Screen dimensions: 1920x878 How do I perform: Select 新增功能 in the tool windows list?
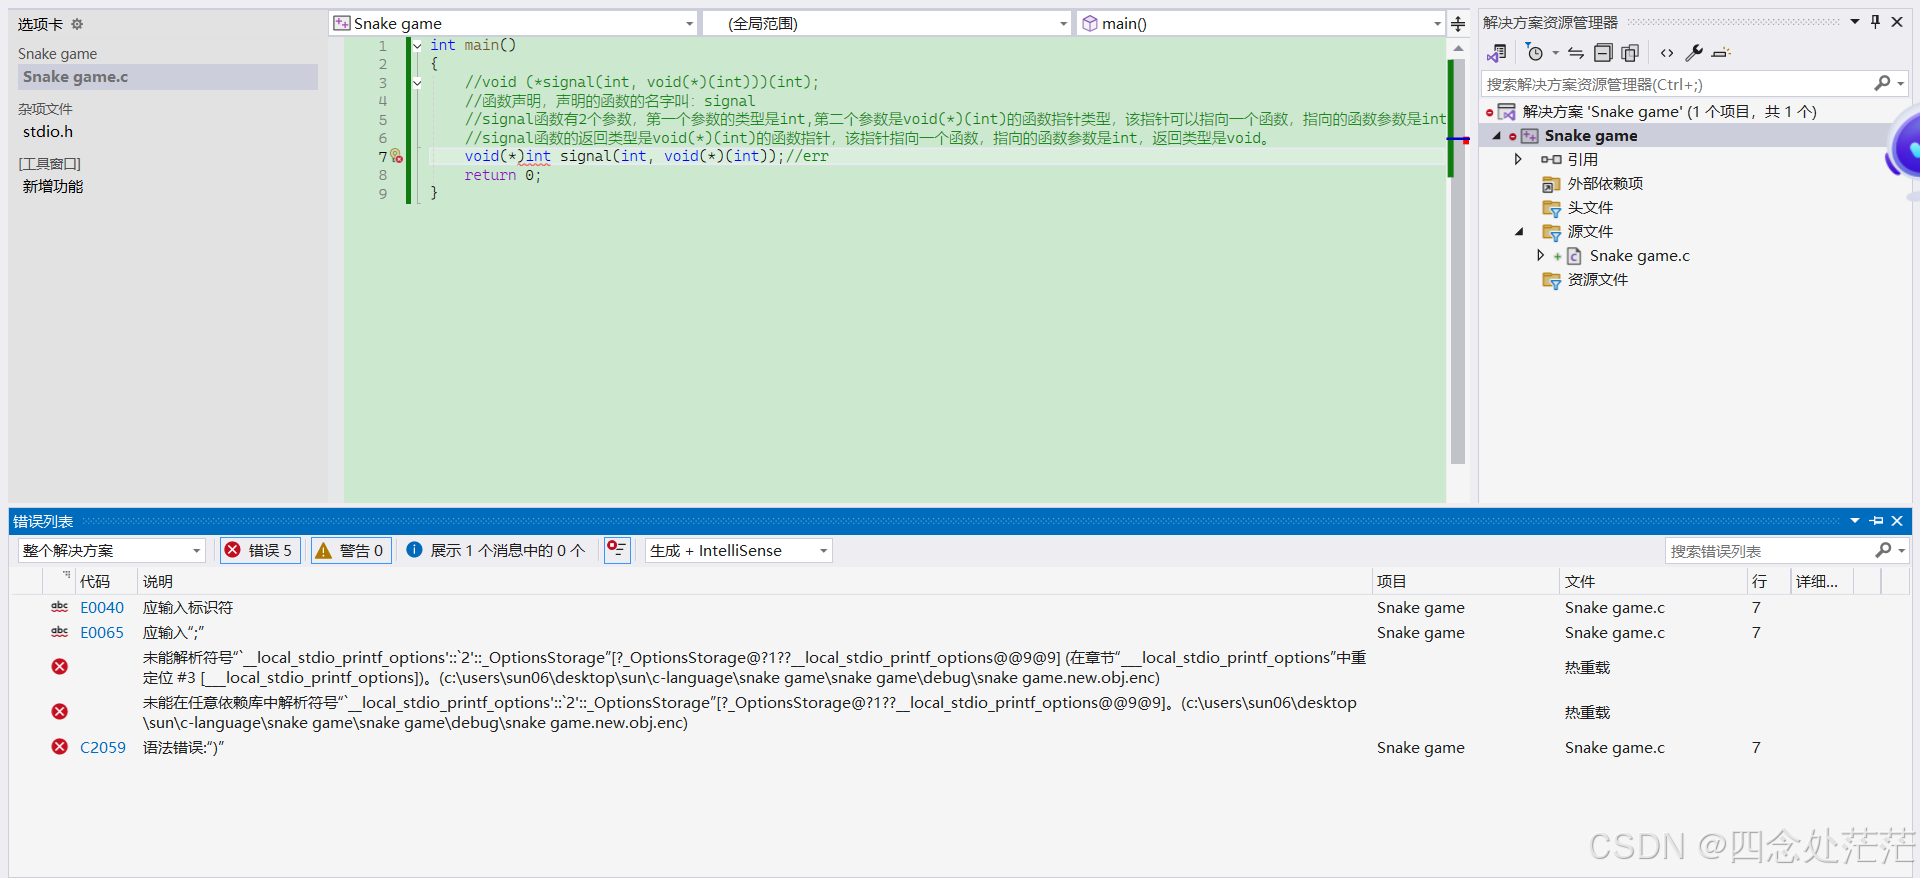pos(53,187)
